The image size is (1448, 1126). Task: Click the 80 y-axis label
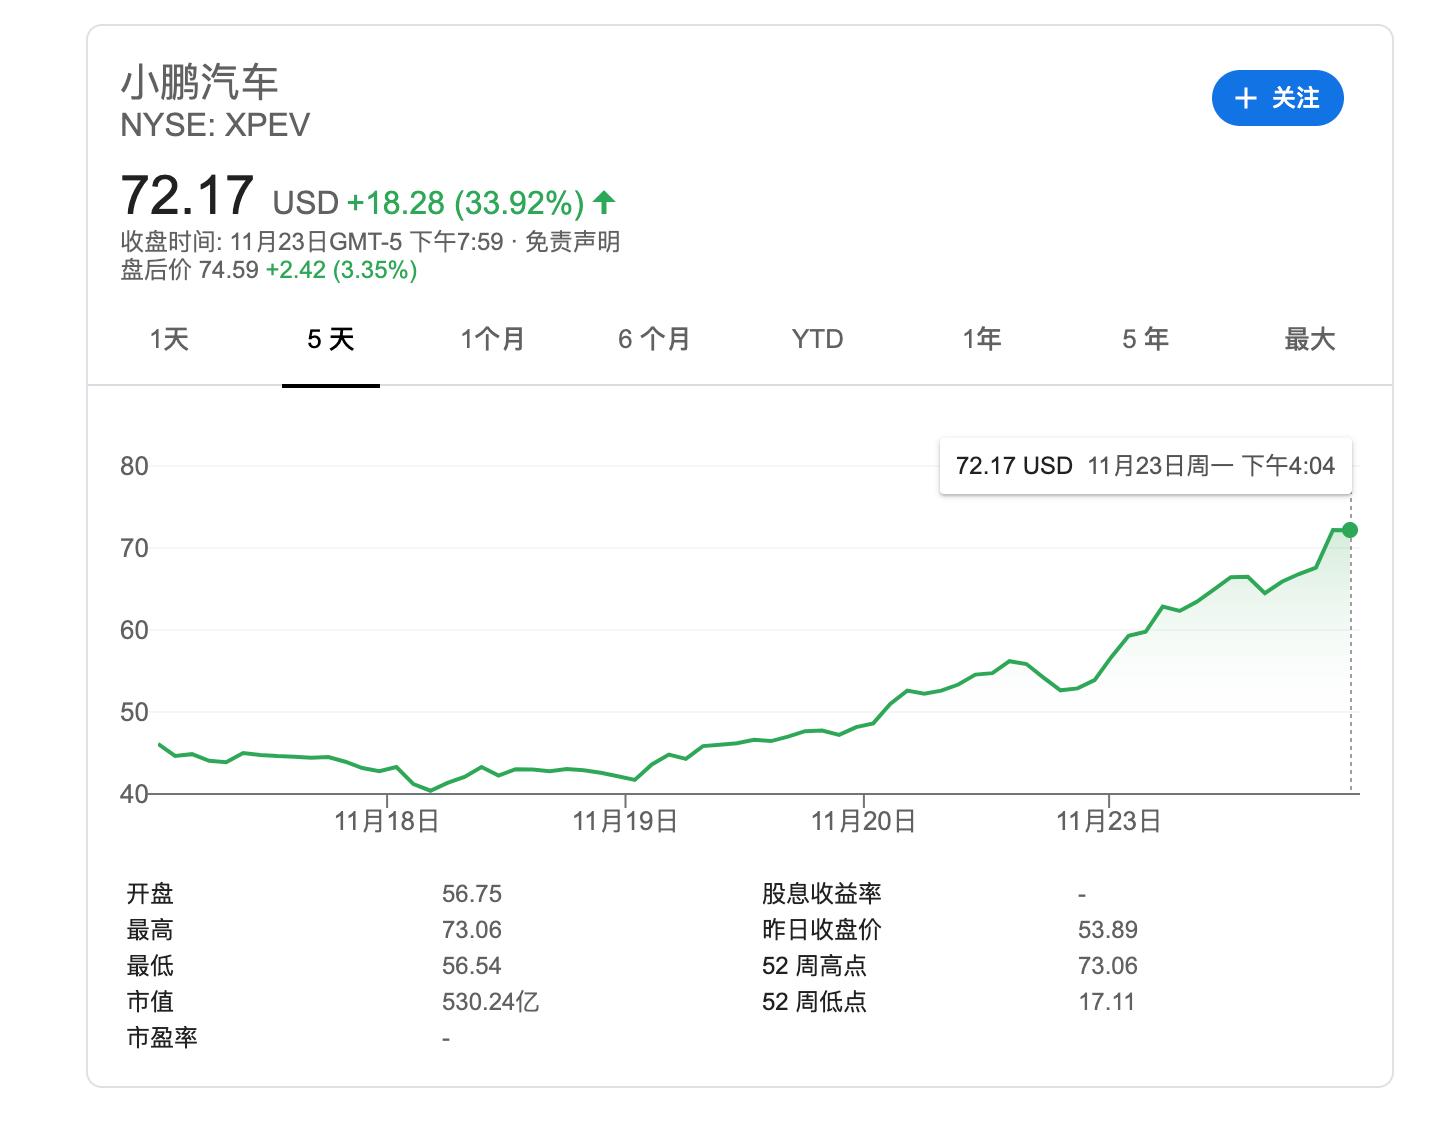point(134,466)
